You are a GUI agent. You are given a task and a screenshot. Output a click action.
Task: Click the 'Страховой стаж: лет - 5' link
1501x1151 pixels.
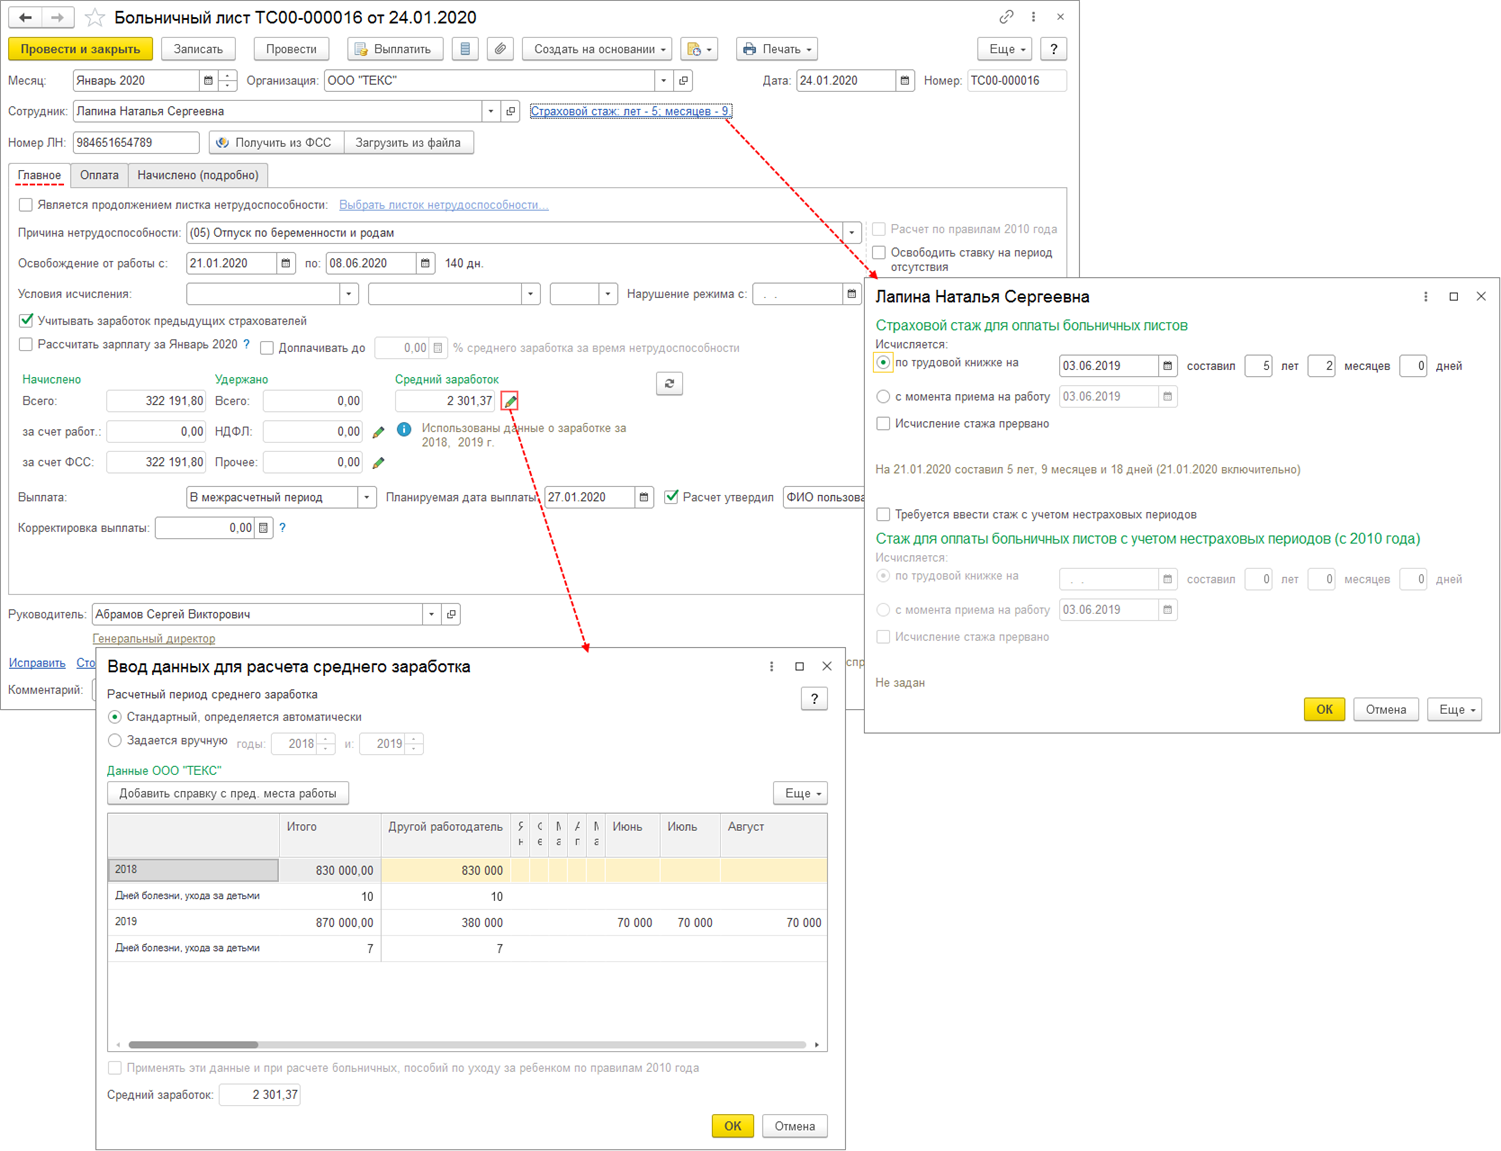coord(630,111)
